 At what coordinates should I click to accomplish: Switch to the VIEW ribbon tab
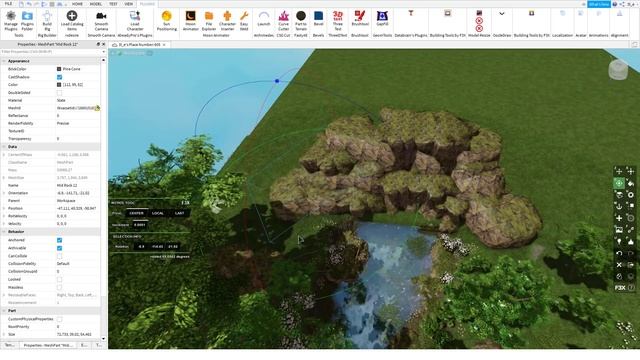point(129,4)
